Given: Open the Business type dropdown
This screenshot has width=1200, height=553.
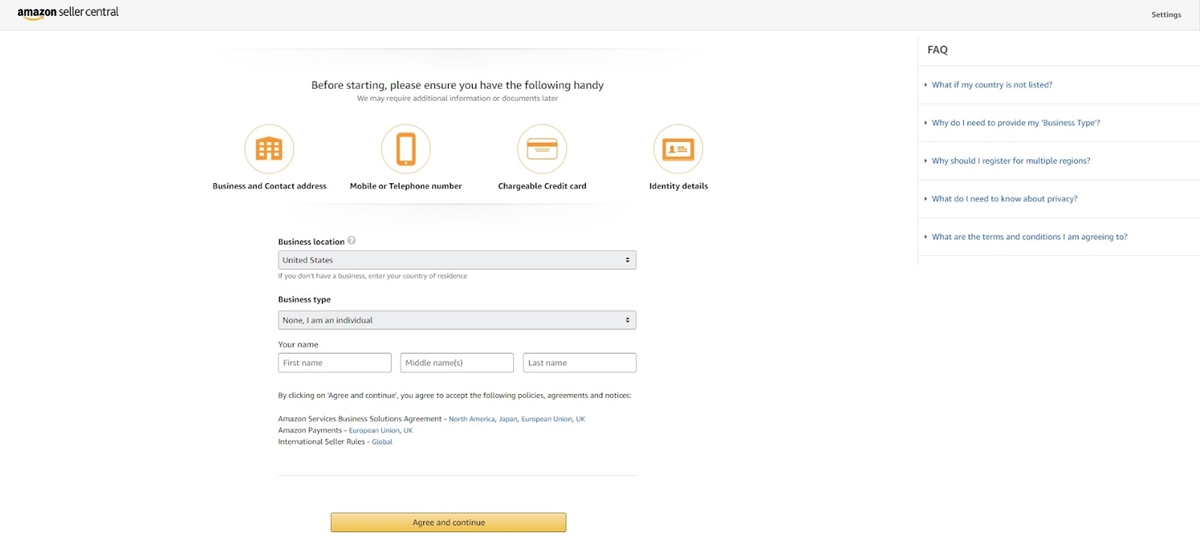Looking at the screenshot, I should coord(457,320).
